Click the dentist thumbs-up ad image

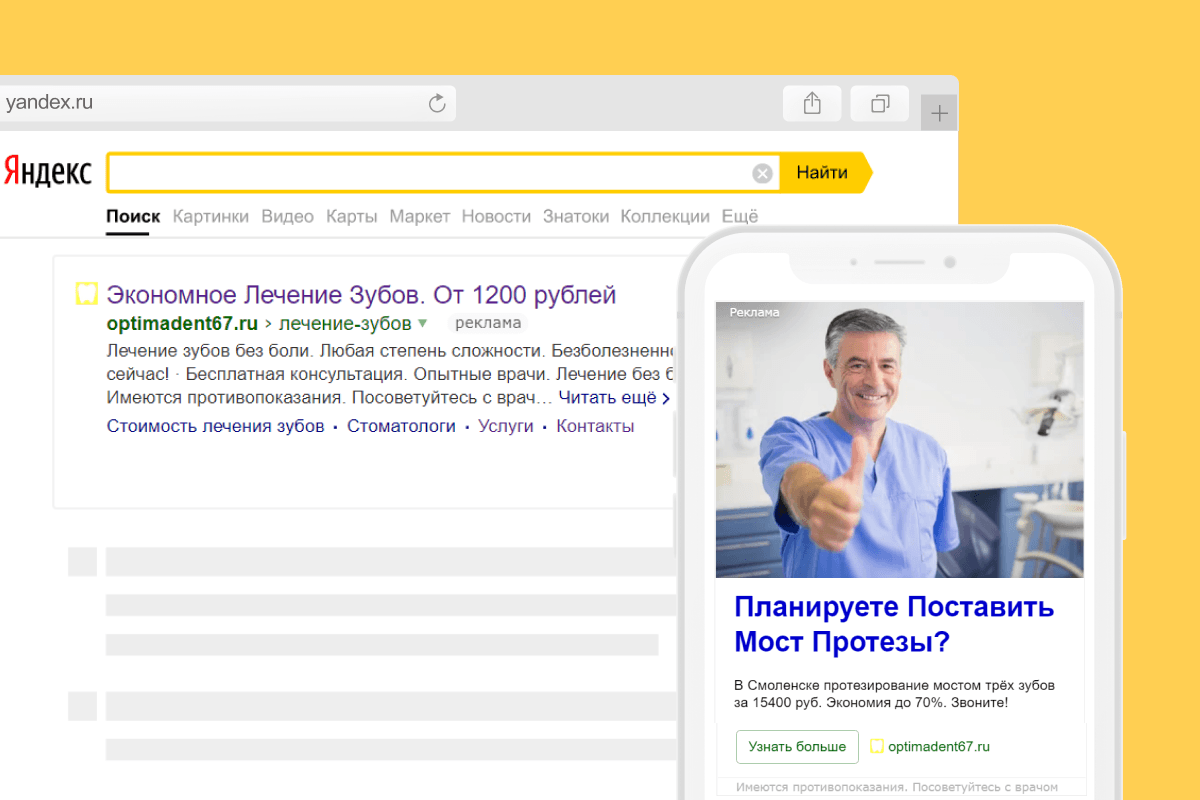(899, 440)
